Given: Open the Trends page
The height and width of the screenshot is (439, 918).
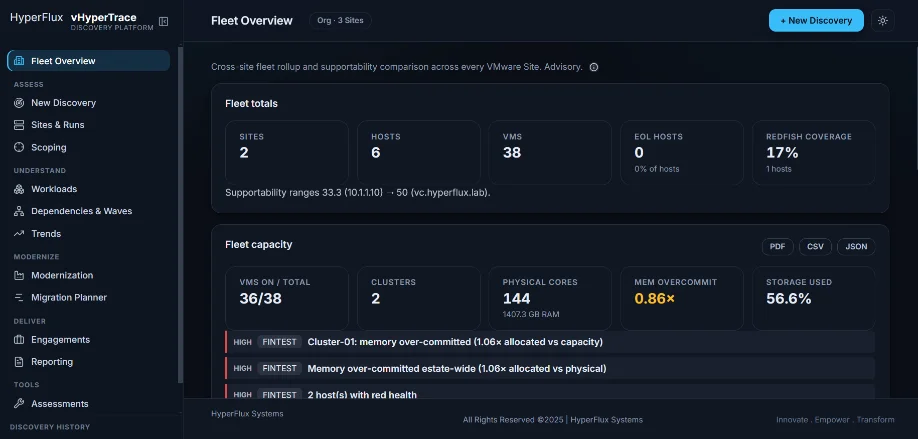Looking at the screenshot, I should pos(89,234).
